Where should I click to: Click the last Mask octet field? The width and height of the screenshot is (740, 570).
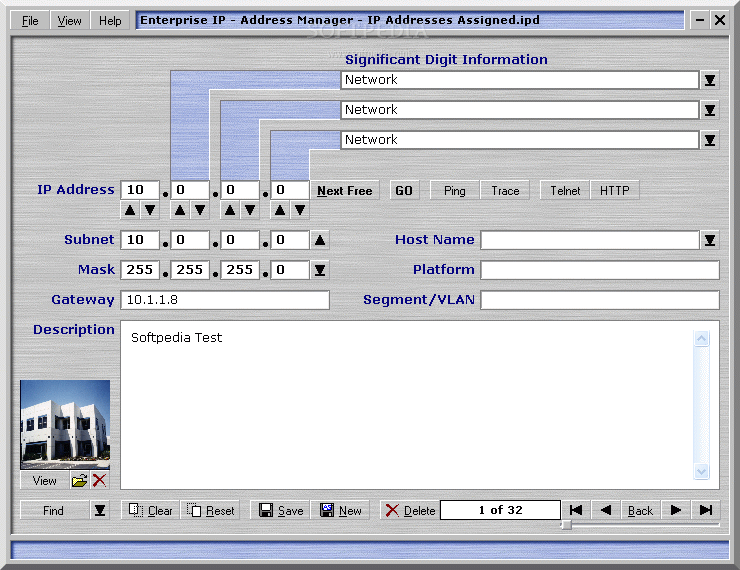[x=290, y=270]
